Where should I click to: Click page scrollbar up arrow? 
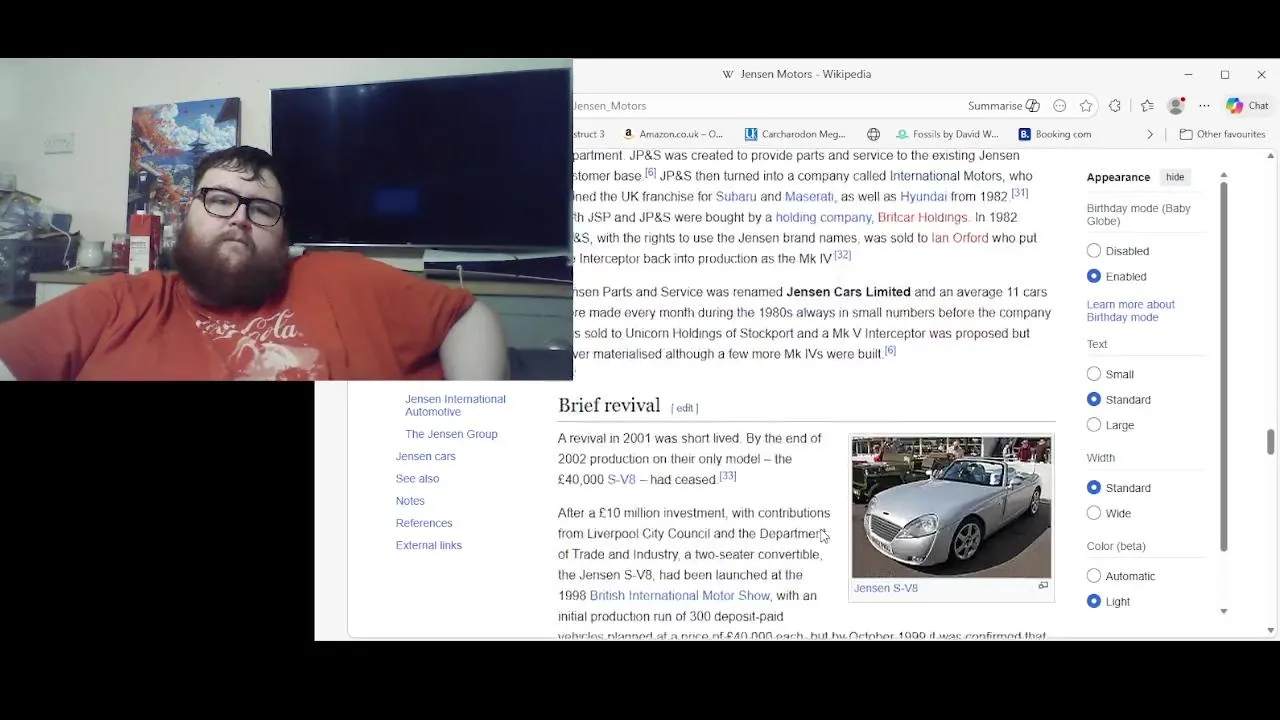click(1271, 156)
